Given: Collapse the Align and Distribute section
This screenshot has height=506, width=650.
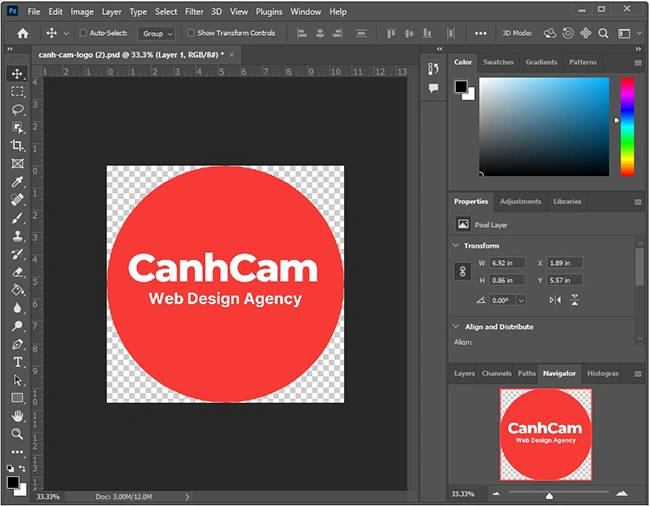Looking at the screenshot, I should click(457, 327).
